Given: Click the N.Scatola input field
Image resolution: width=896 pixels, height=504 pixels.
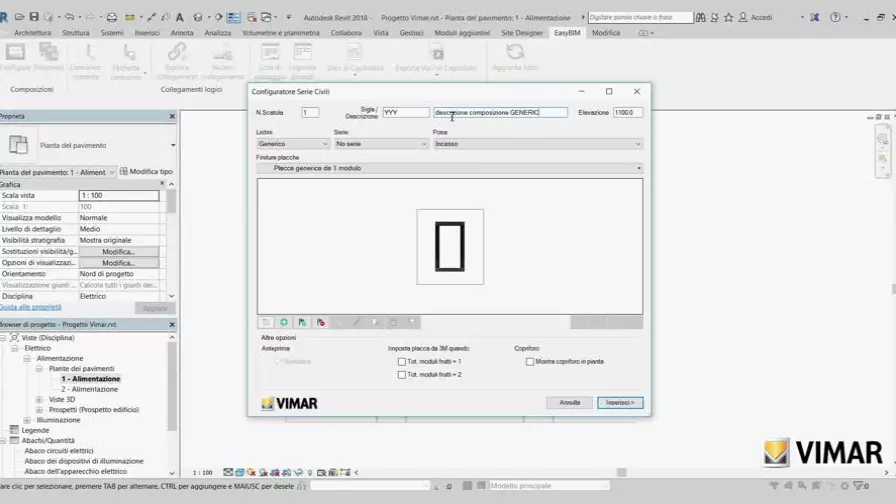Looking at the screenshot, I should [x=310, y=113].
